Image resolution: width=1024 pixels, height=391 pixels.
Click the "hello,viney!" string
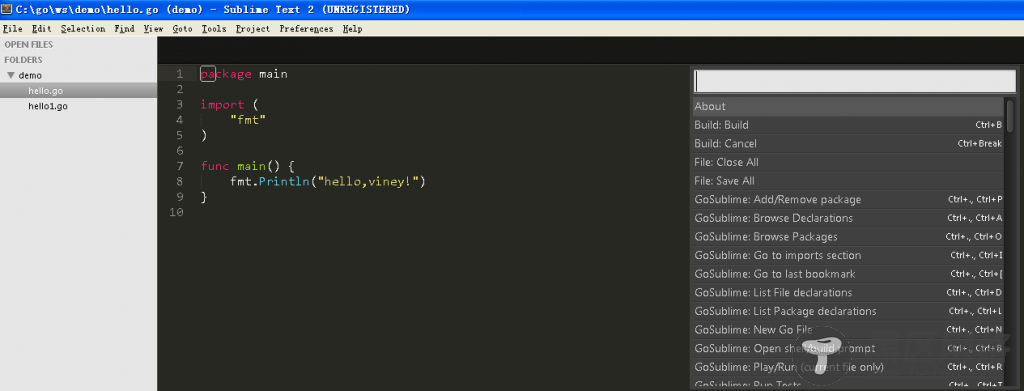click(368, 181)
